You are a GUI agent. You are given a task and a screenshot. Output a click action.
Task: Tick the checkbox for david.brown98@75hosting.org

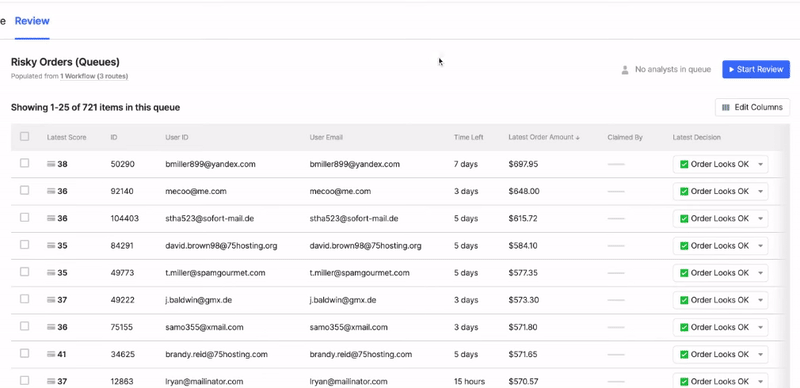(x=24, y=245)
